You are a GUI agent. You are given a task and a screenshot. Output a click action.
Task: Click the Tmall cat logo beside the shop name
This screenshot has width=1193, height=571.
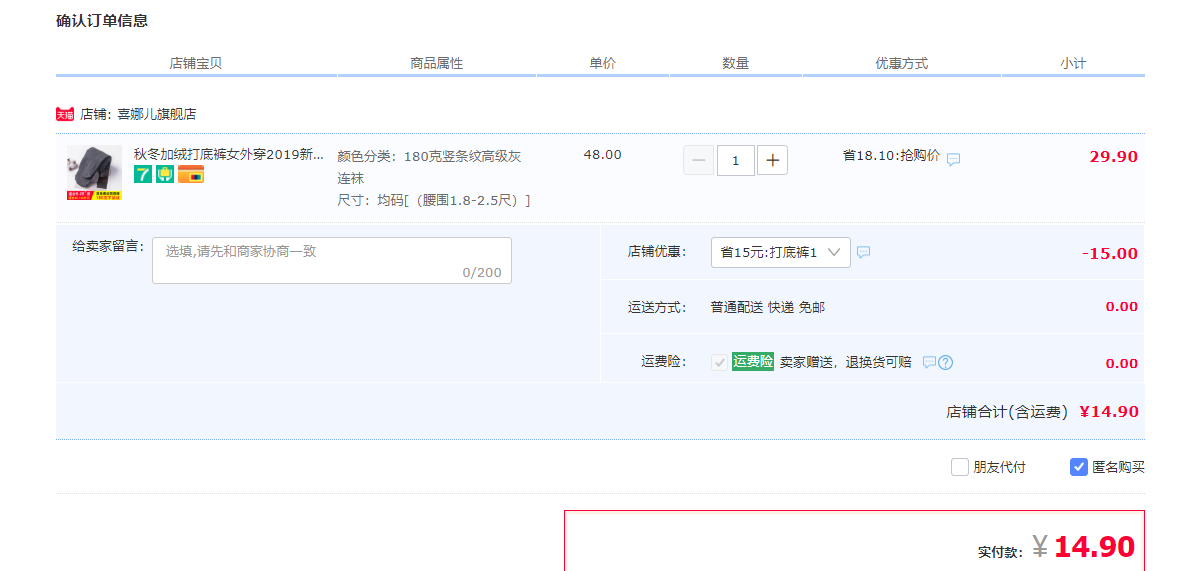pyautogui.click(x=65, y=114)
